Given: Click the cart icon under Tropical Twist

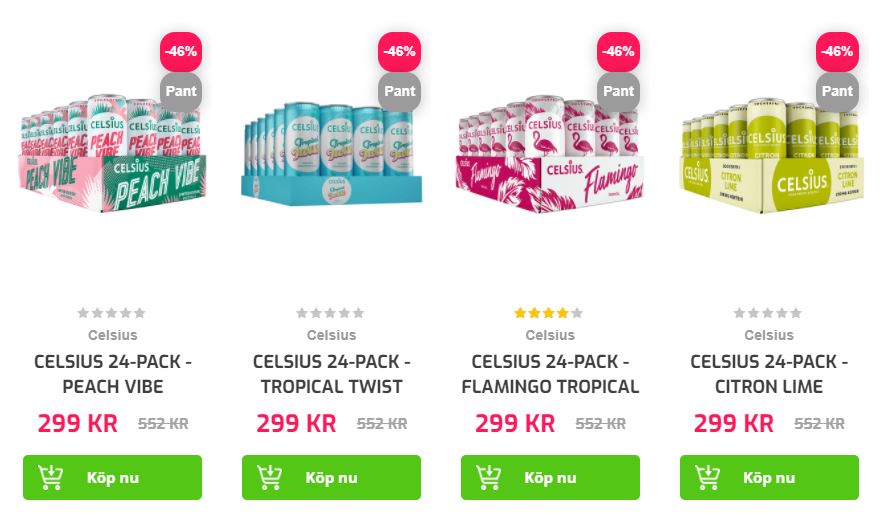Looking at the screenshot, I should (x=269, y=477).
